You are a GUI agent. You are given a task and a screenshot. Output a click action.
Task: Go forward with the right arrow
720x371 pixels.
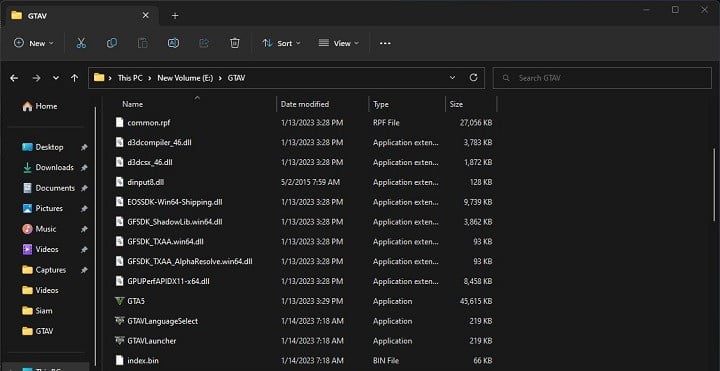[x=36, y=78]
